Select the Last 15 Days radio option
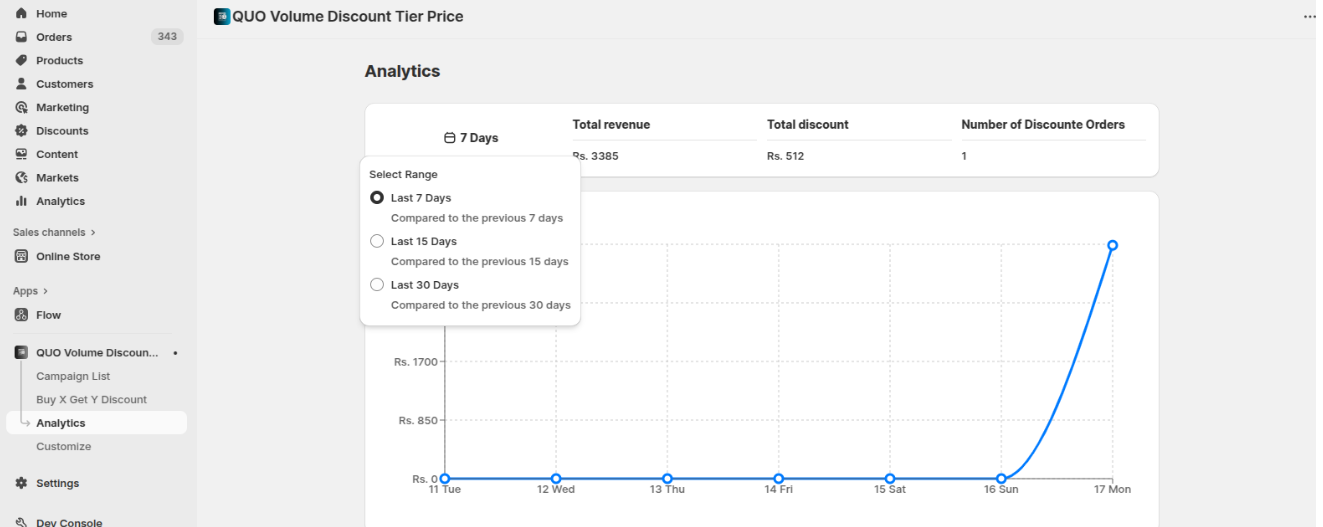This screenshot has width=1323, height=527. [x=377, y=241]
